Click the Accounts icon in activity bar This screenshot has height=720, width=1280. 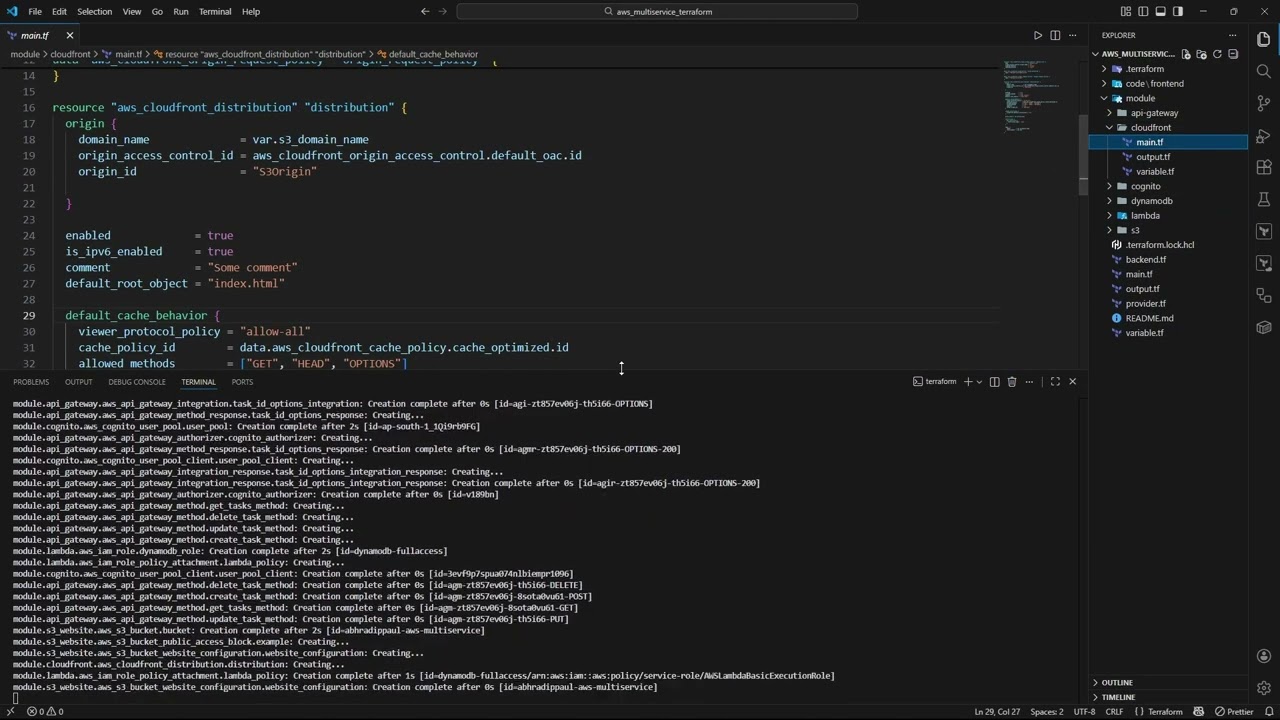click(x=1264, y=656)
